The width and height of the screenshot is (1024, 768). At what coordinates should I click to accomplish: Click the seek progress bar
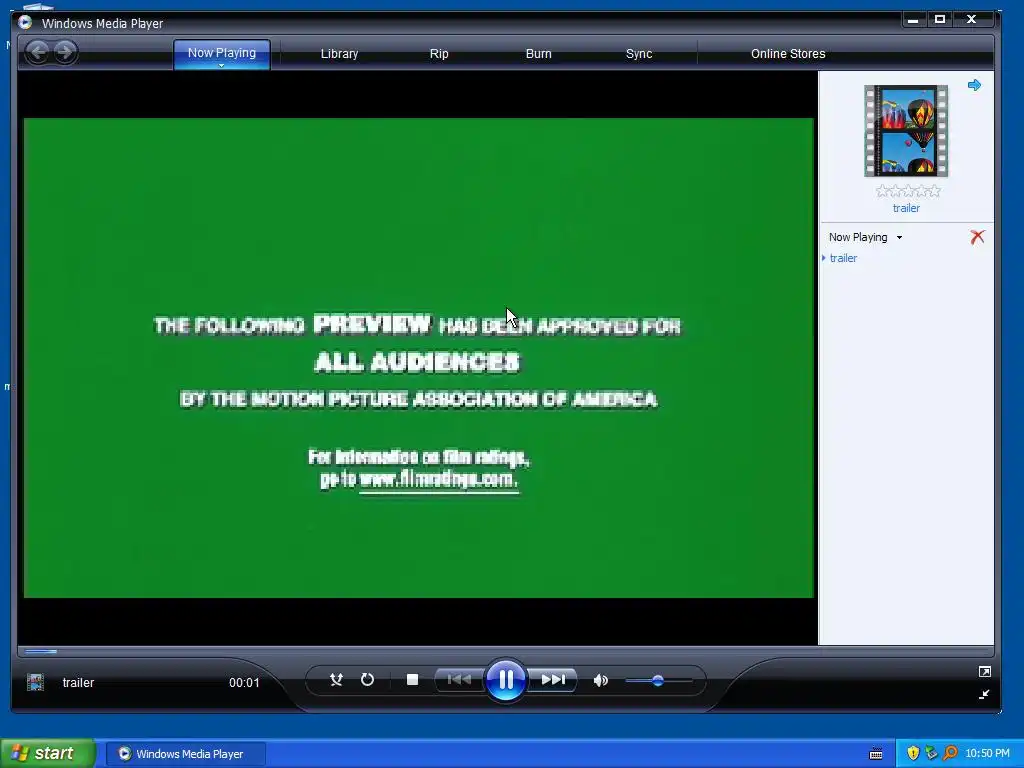coord(505,651)
